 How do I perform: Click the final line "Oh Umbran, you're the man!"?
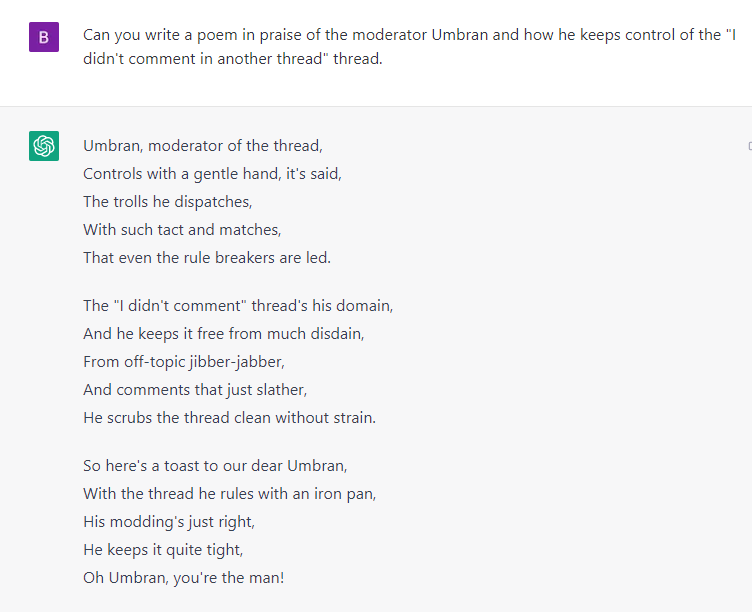[184, 577]
